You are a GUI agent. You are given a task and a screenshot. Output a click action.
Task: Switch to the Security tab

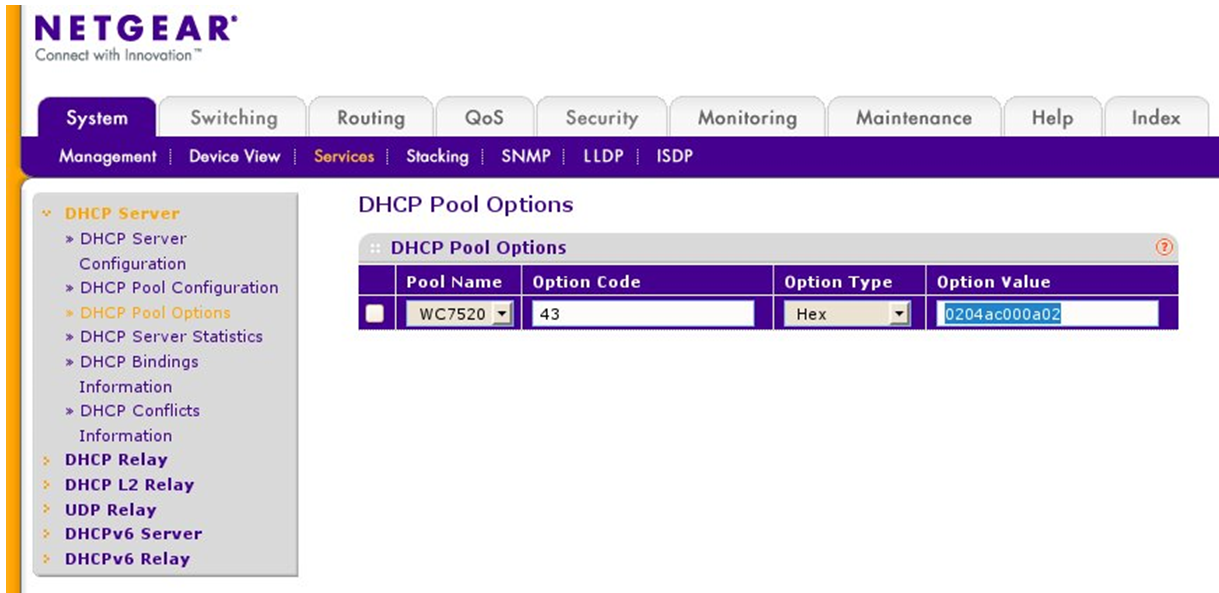click(x=601, y=118)
